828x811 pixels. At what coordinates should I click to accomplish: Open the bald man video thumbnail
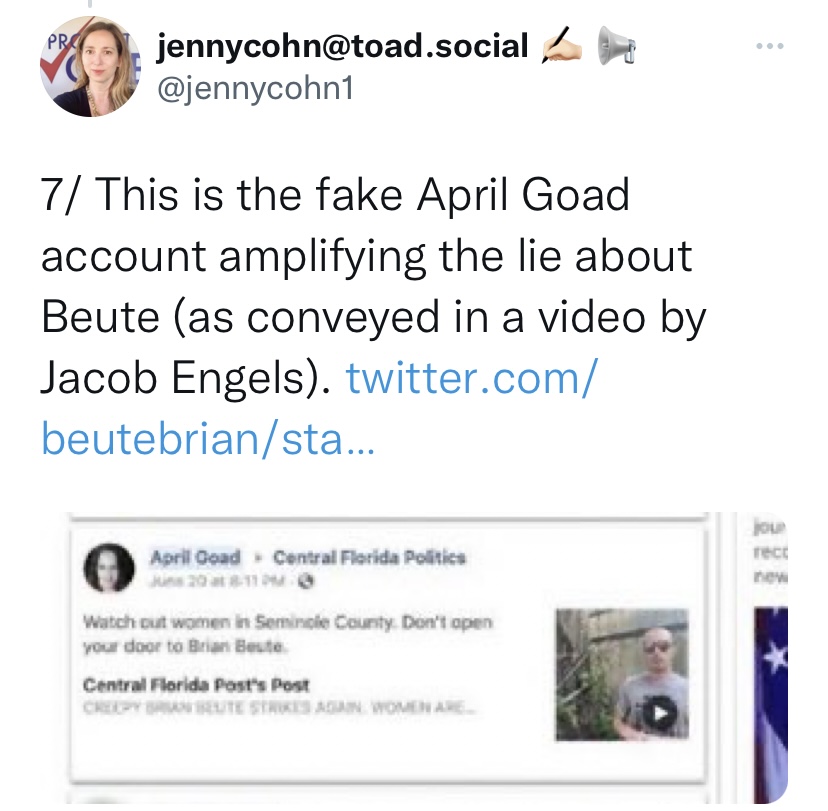[621, 674]
